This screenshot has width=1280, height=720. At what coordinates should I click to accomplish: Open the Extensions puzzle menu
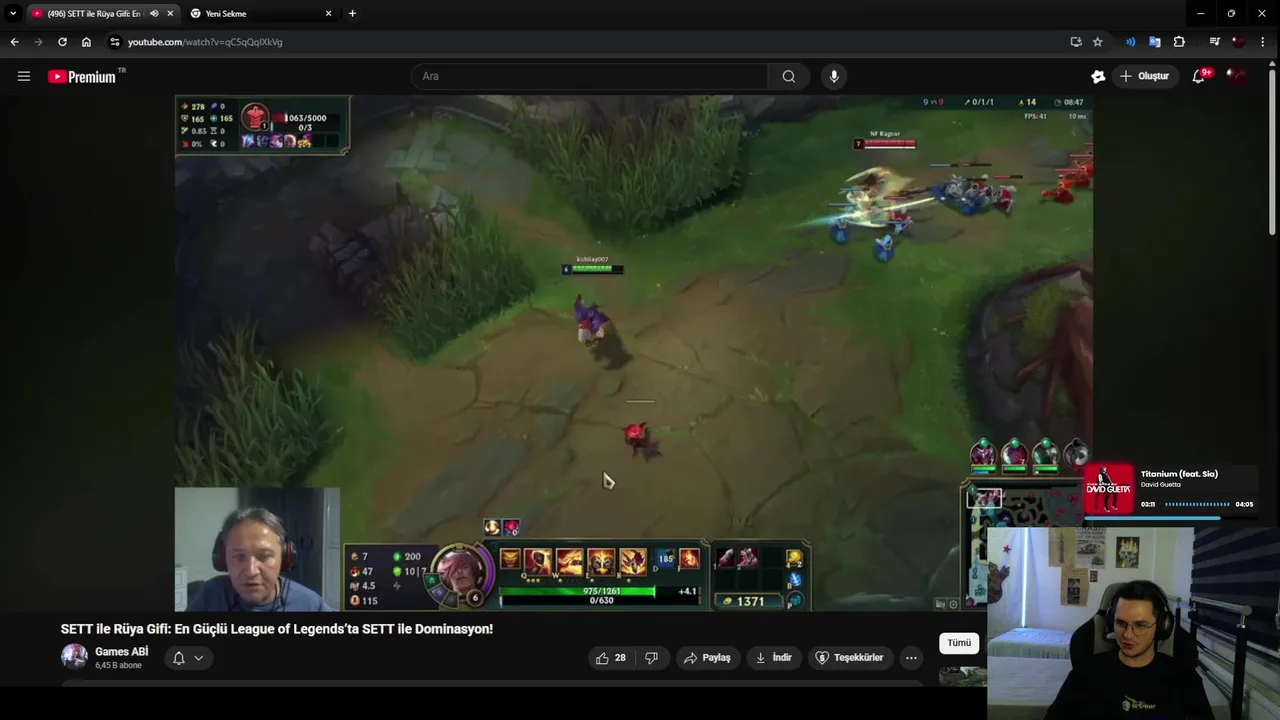click(1179, 42)
